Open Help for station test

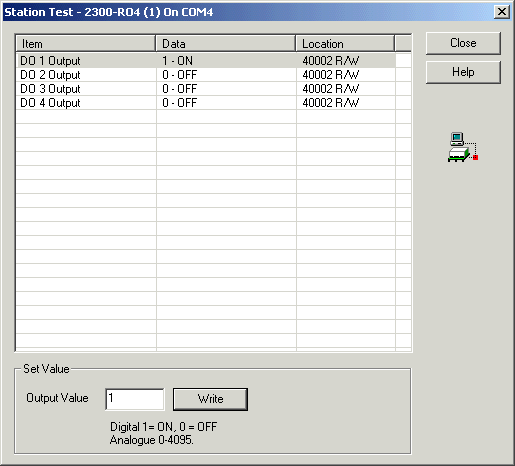(x=463, y=72)
